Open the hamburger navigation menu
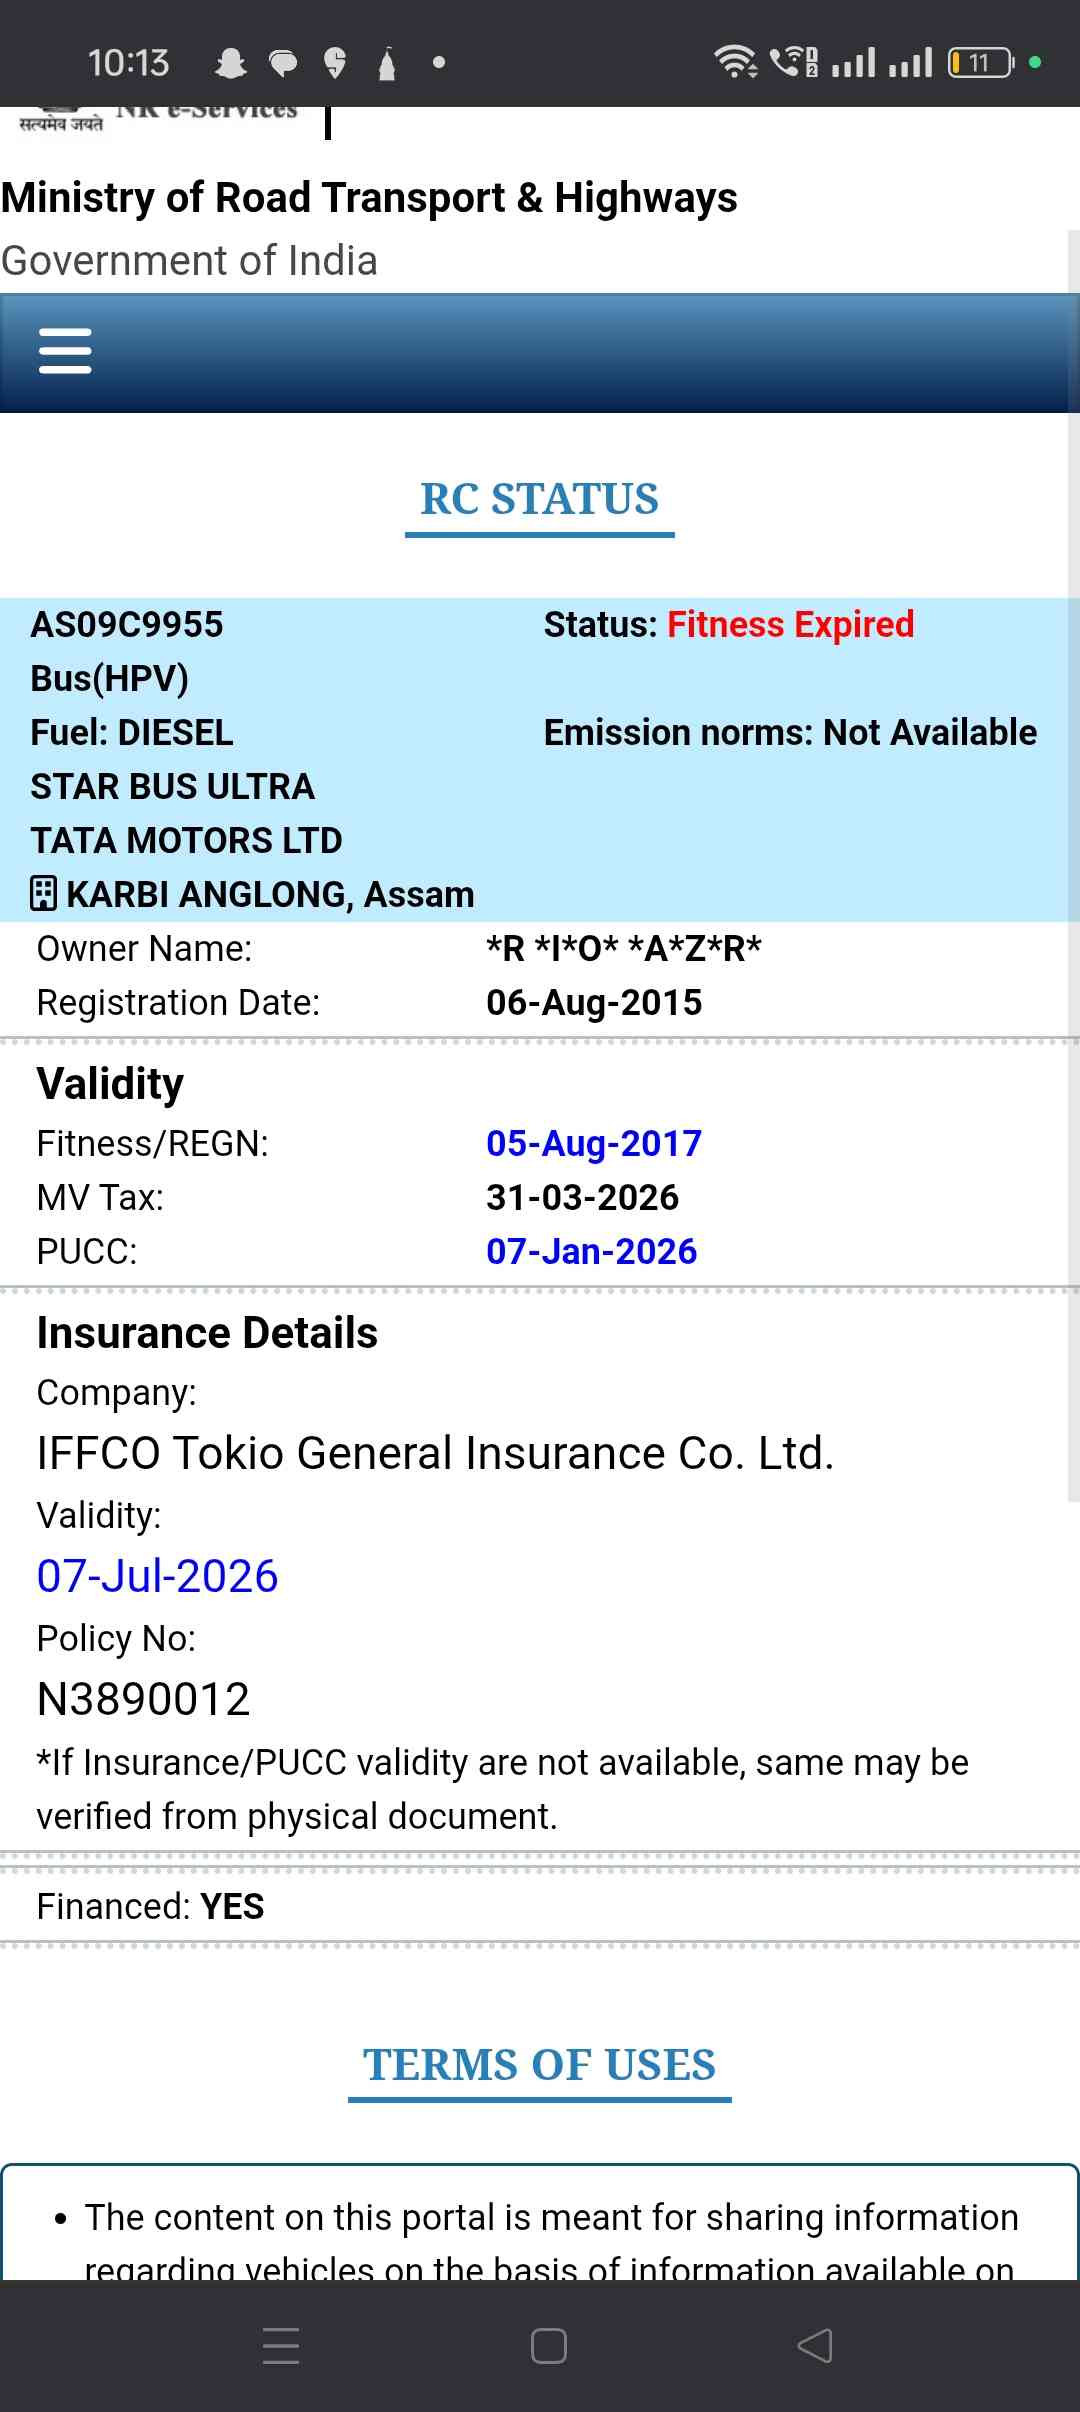This screenshot has width=1080, height=2412. (65, 351)
